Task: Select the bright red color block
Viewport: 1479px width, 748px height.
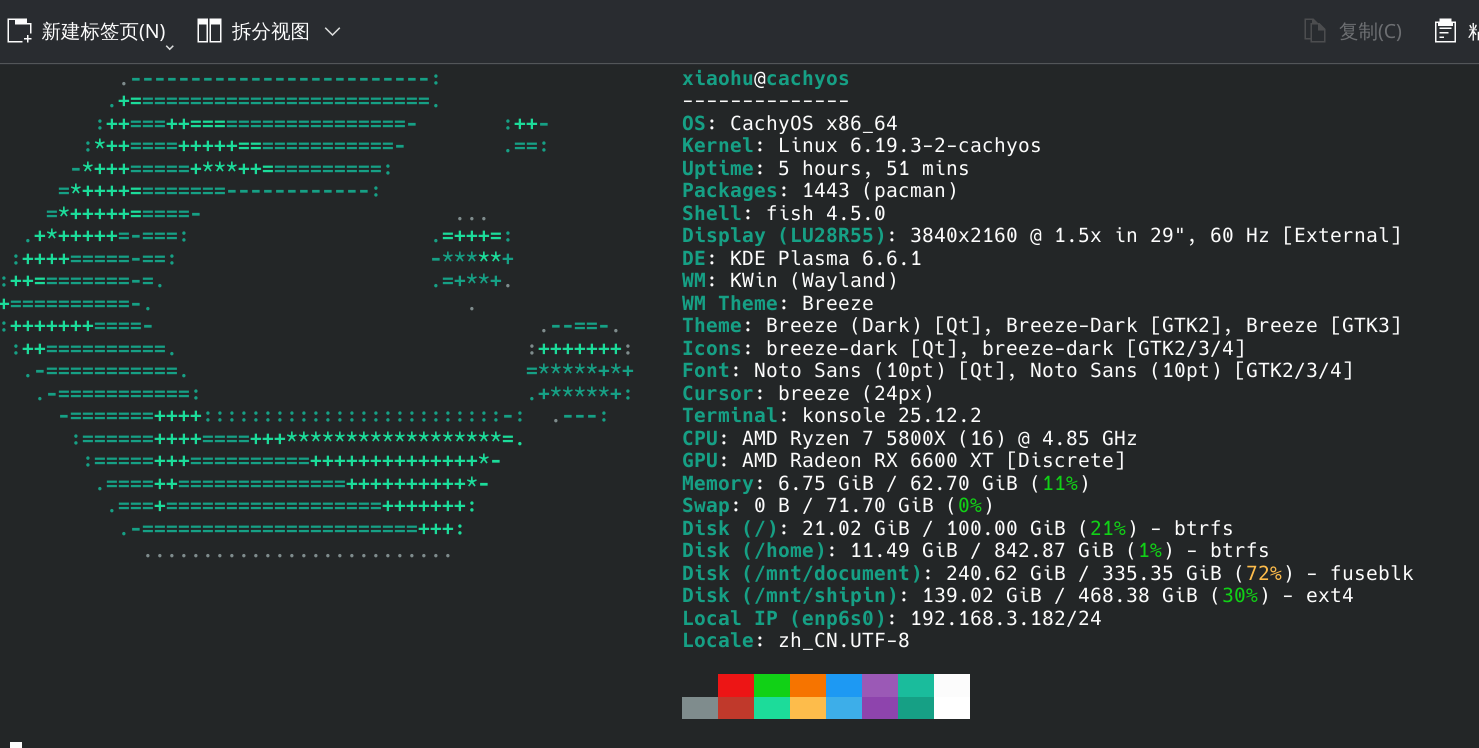Action: tap(736, 685)
